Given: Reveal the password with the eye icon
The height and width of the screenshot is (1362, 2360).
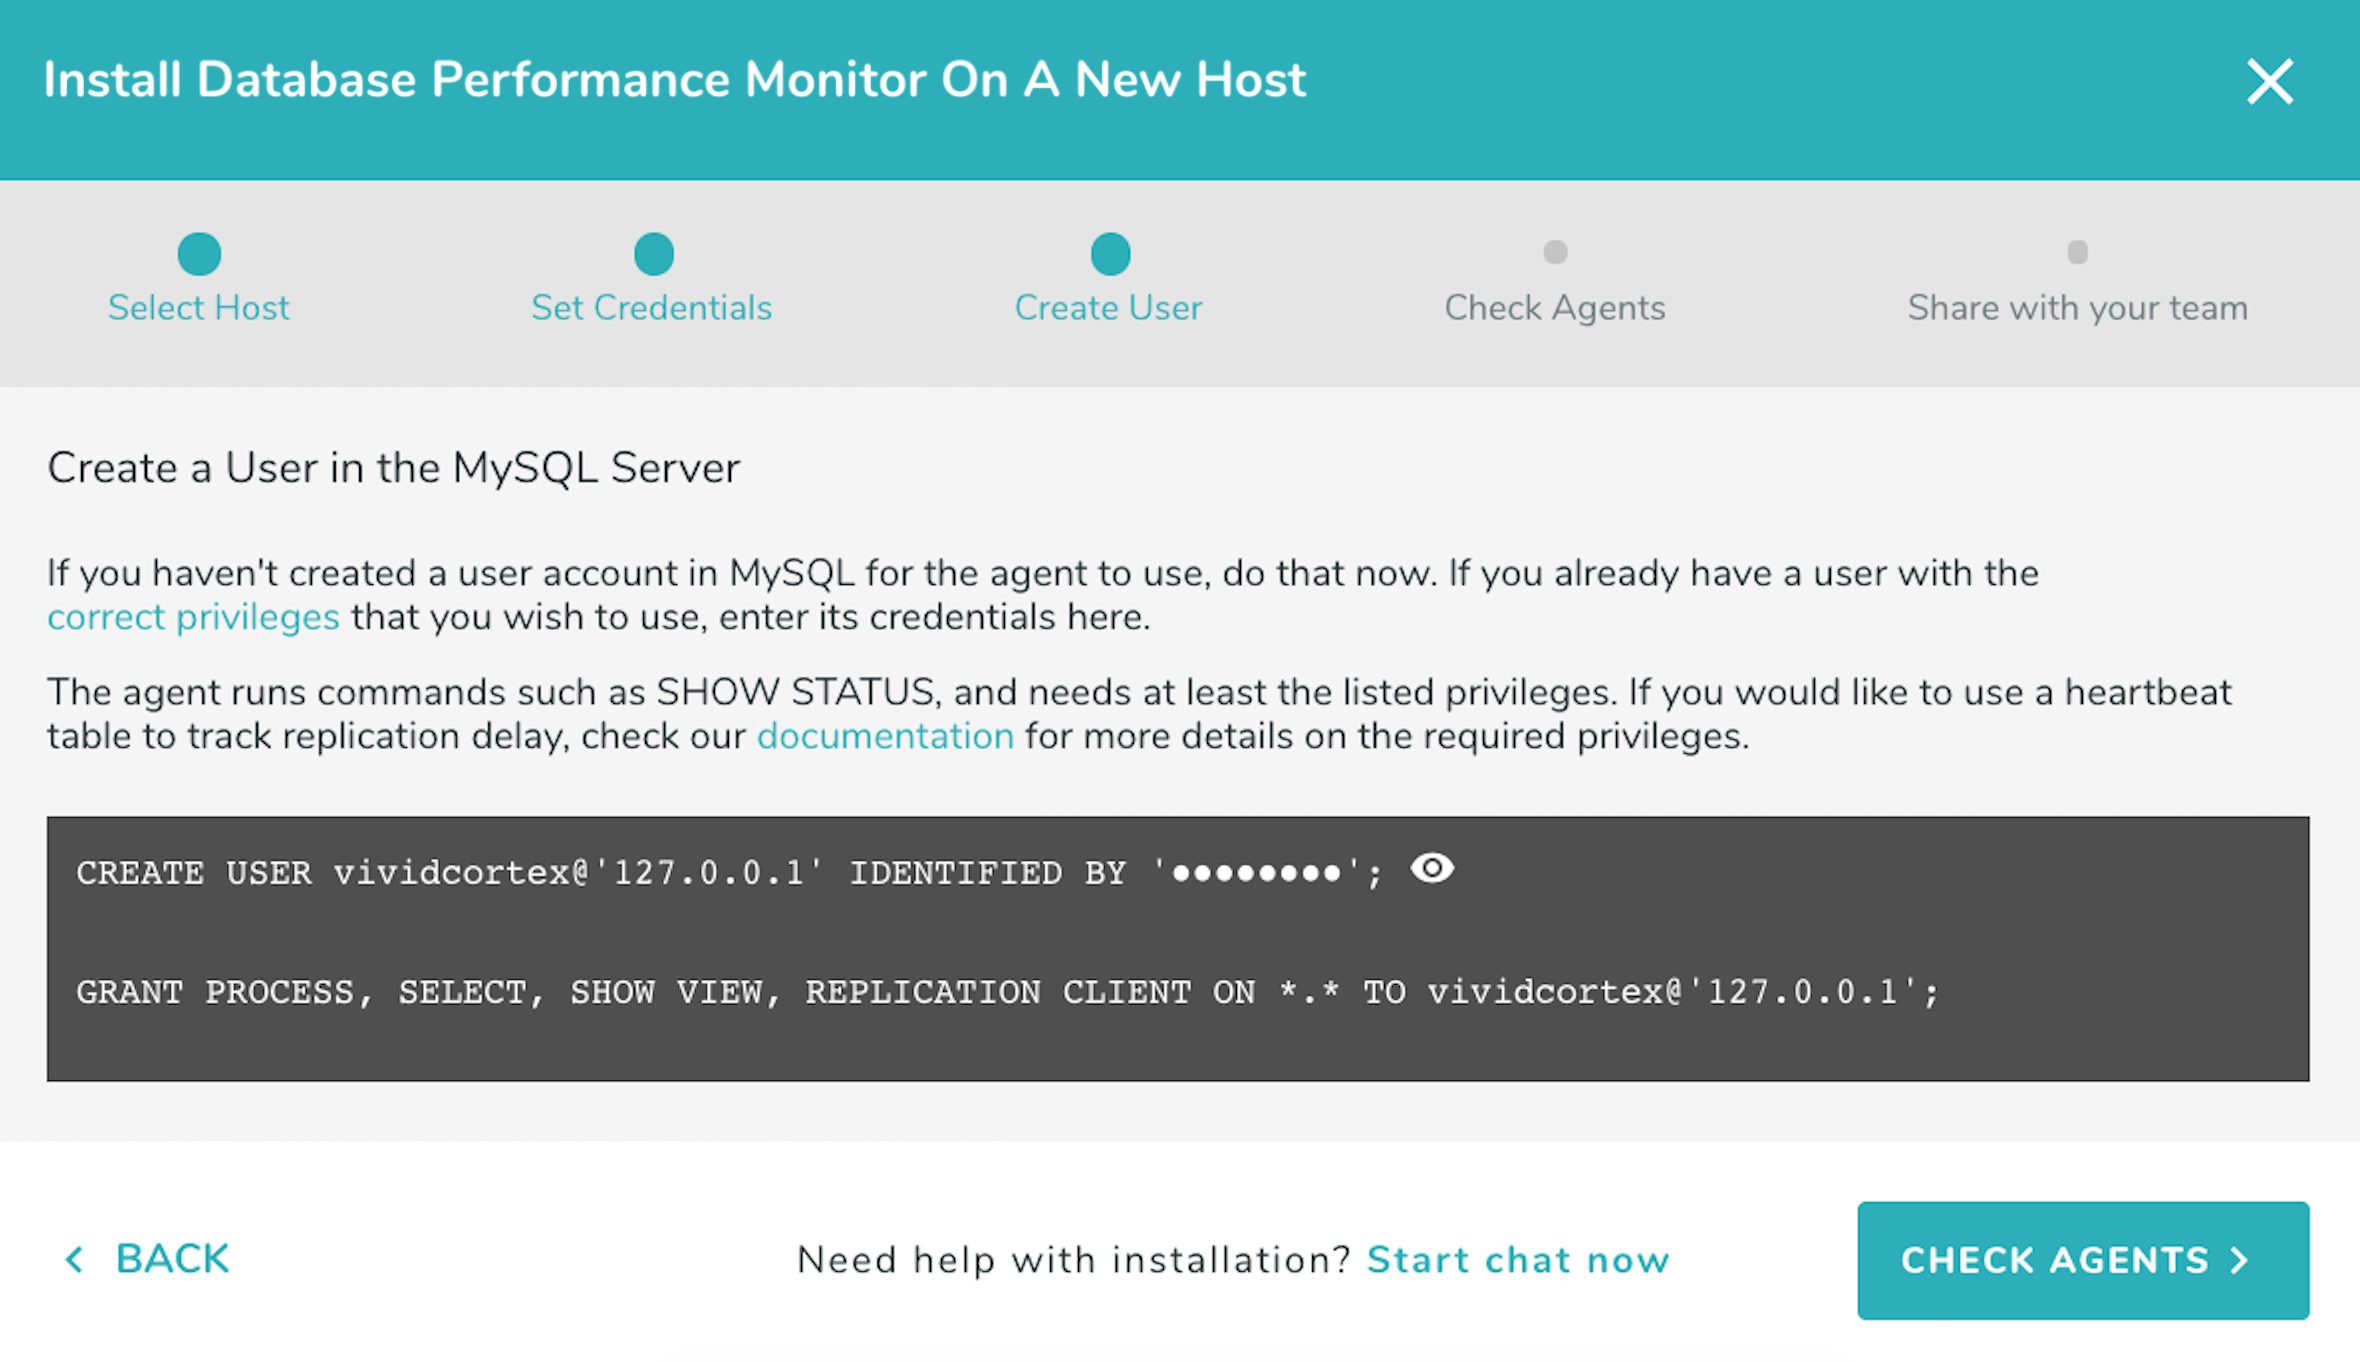Looking at the screenshot, I should pyautogui.click(x=1432, y=868).
